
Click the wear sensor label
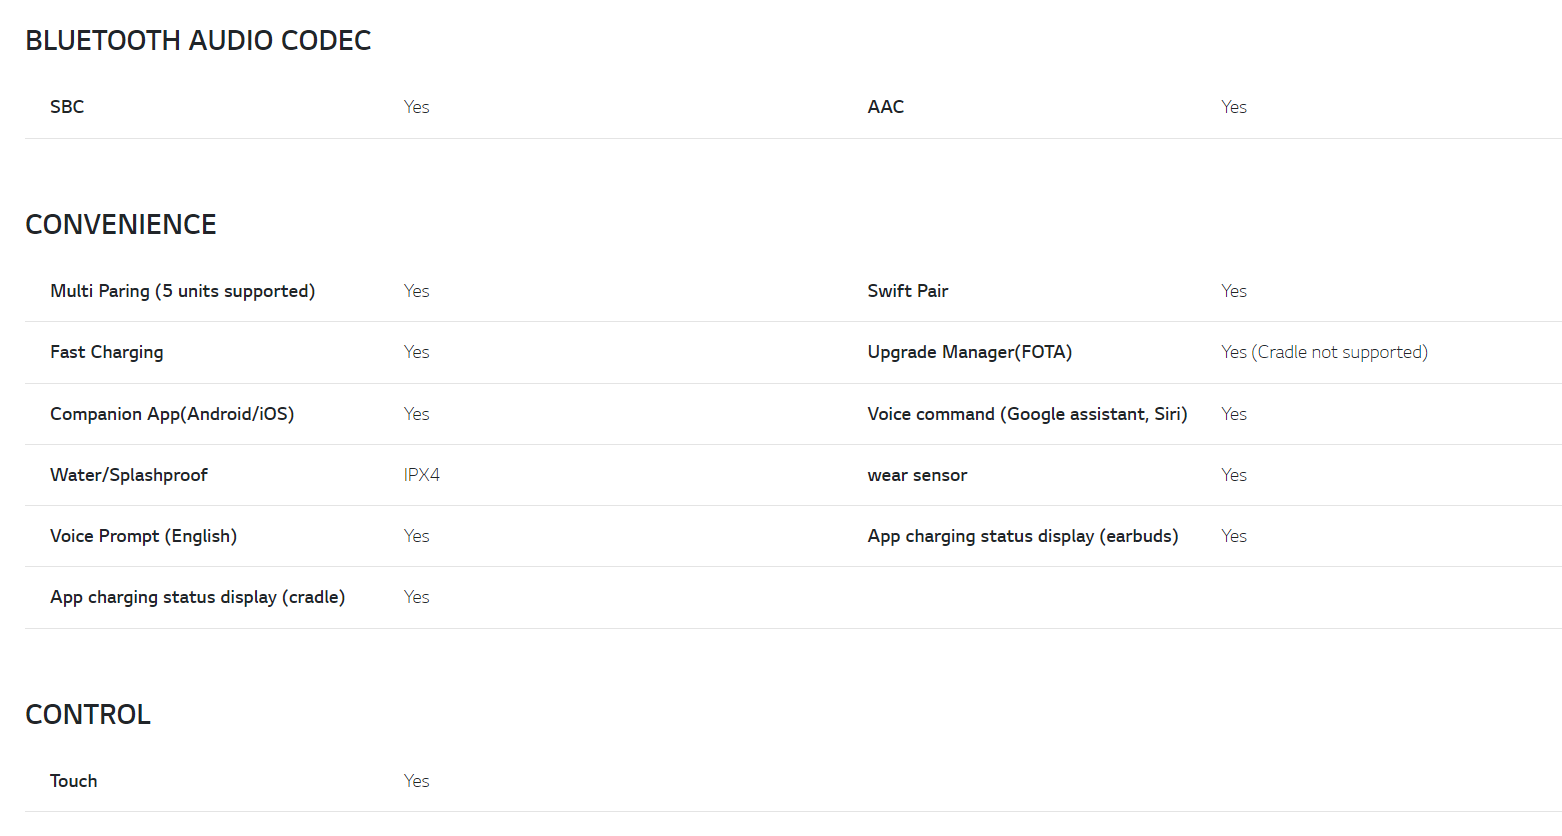coord(917,475)
